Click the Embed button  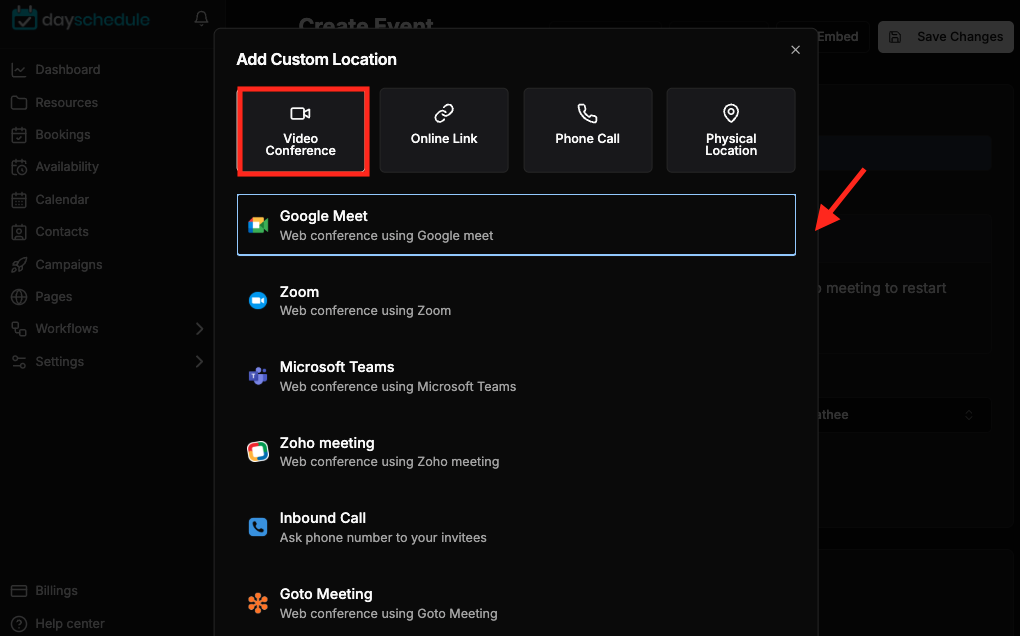842,37
